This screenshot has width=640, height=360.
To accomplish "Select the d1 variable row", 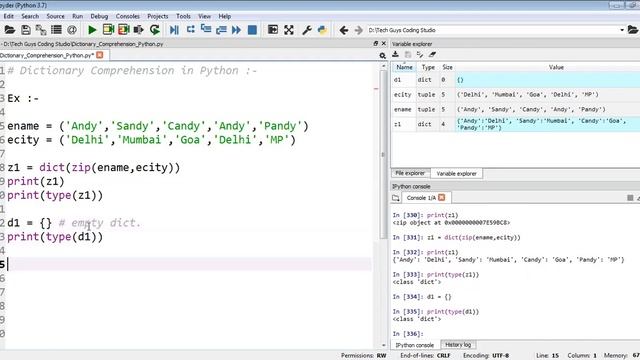I will tap(516, 80).
